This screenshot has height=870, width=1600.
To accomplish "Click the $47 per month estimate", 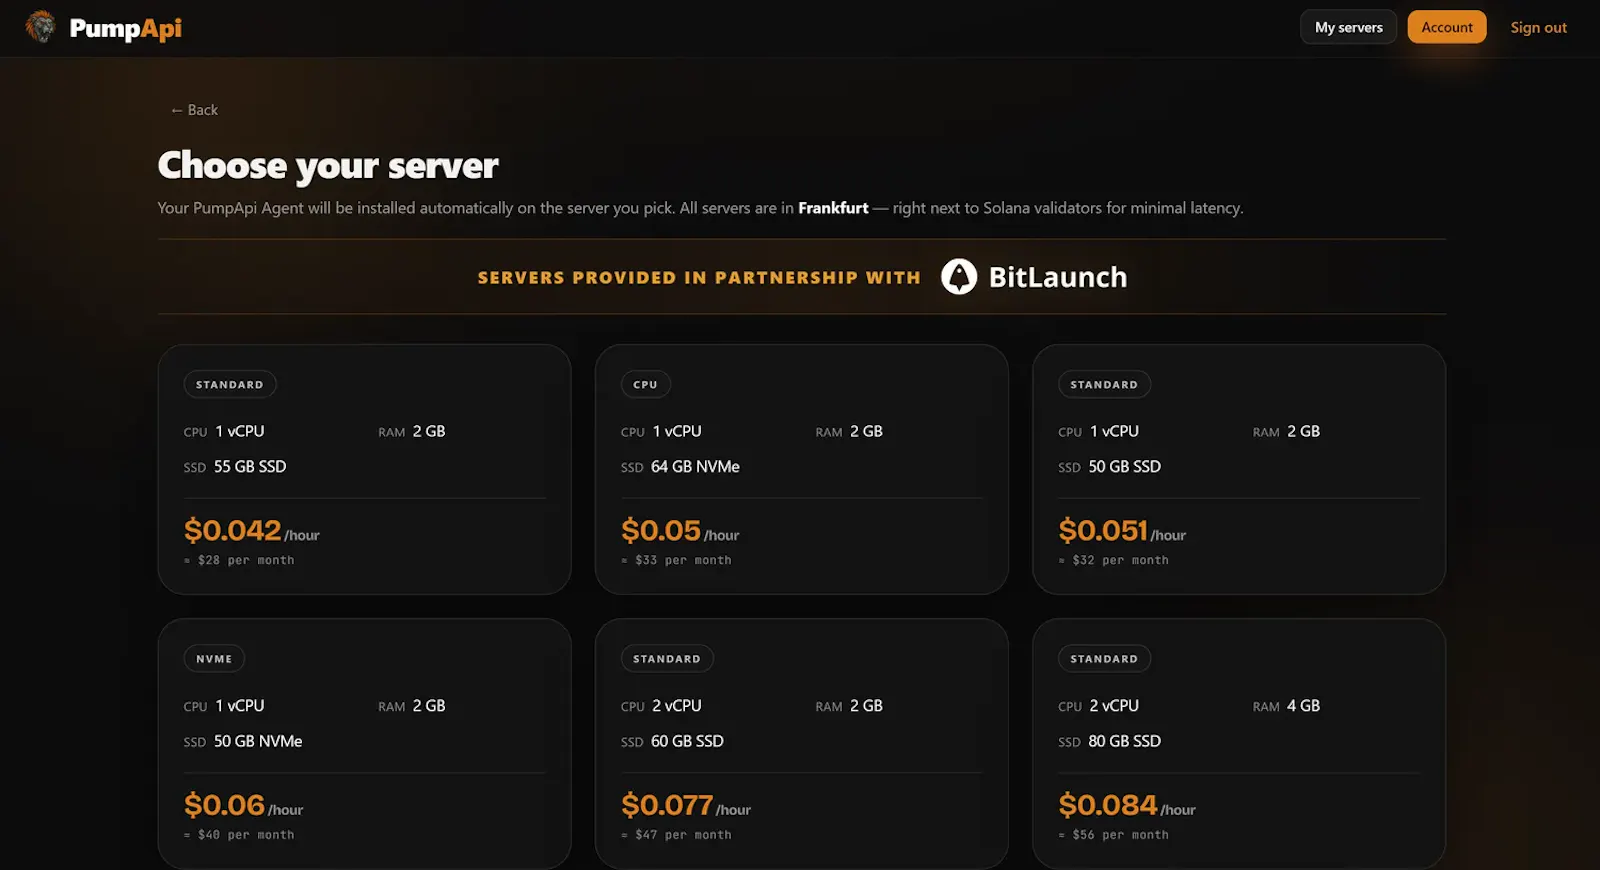I will [676, 835].
